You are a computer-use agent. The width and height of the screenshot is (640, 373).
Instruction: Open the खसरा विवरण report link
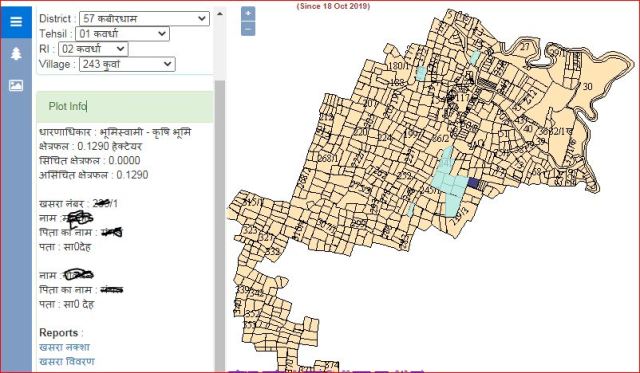pyautogui.click(x=67, y=362)
